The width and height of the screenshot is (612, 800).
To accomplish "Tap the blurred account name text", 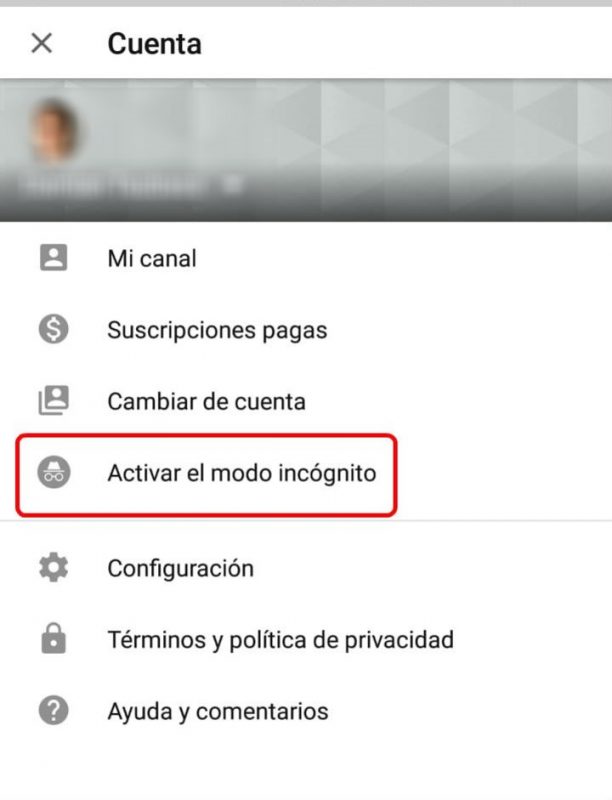I will tap(112, 185).
